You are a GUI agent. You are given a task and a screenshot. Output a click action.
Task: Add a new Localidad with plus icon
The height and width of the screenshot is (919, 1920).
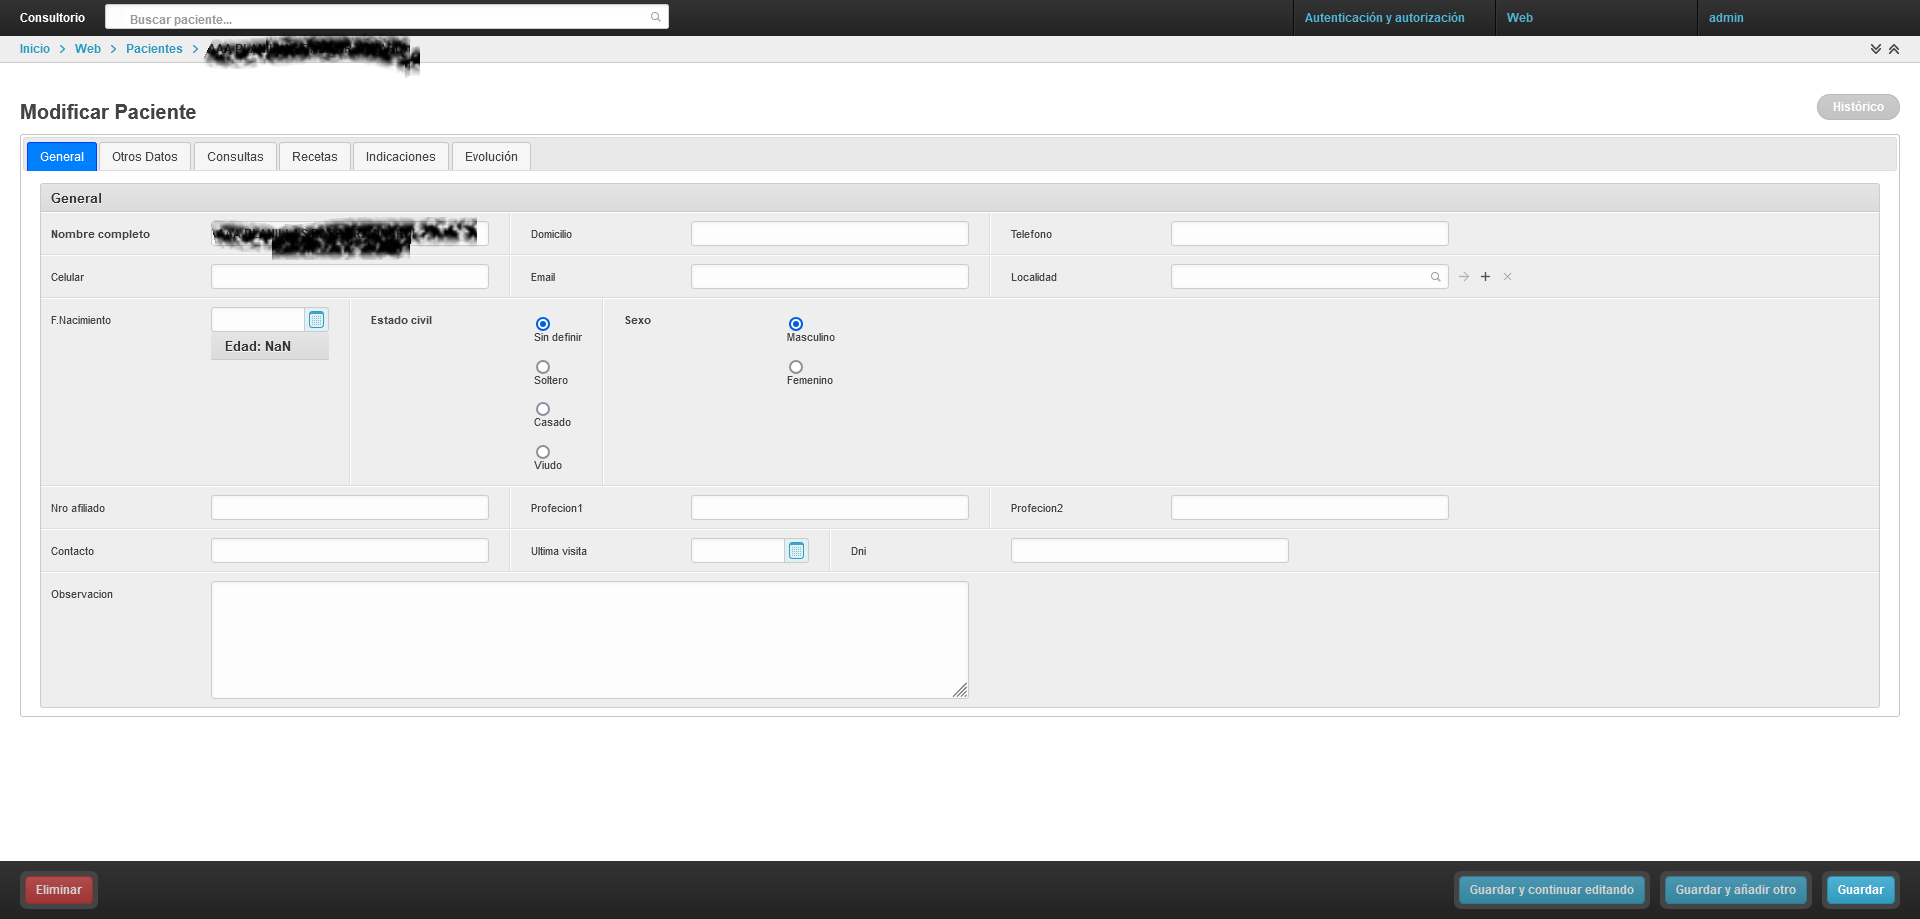click(x=1485, y=277)
